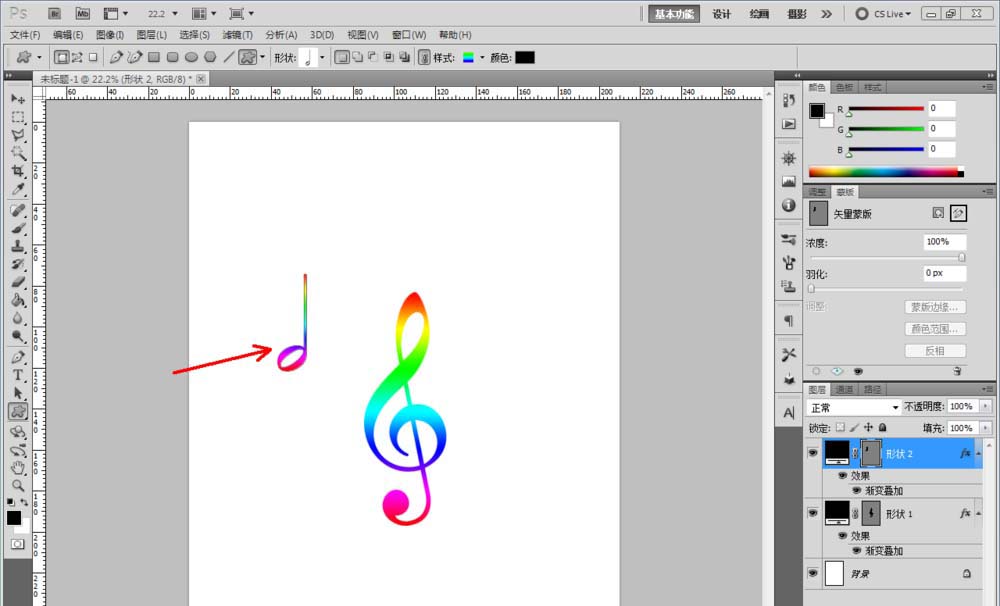Toggle Quick Mask mode
Image resolution: width=1000 pixels, height=606 pixels.
[18, 544]
